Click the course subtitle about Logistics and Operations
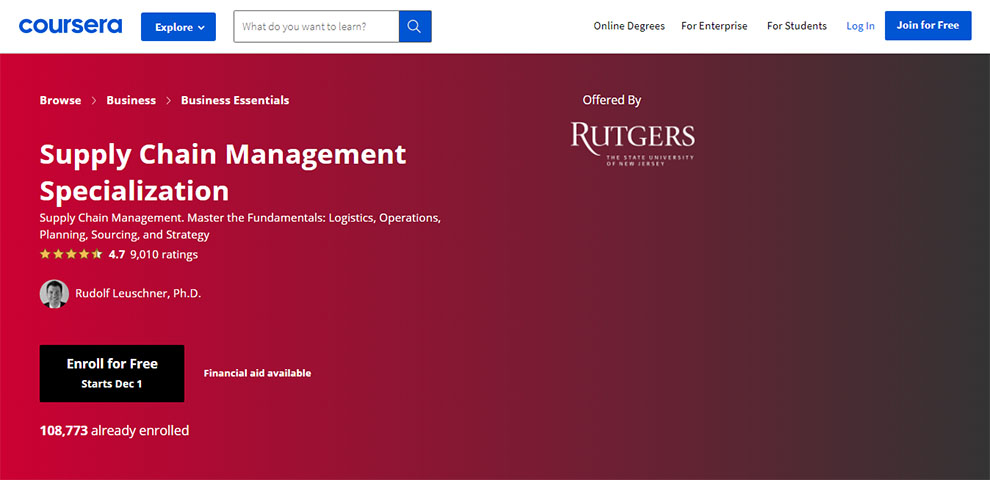Viewport: 990px width, 480px height. [240, 226]
